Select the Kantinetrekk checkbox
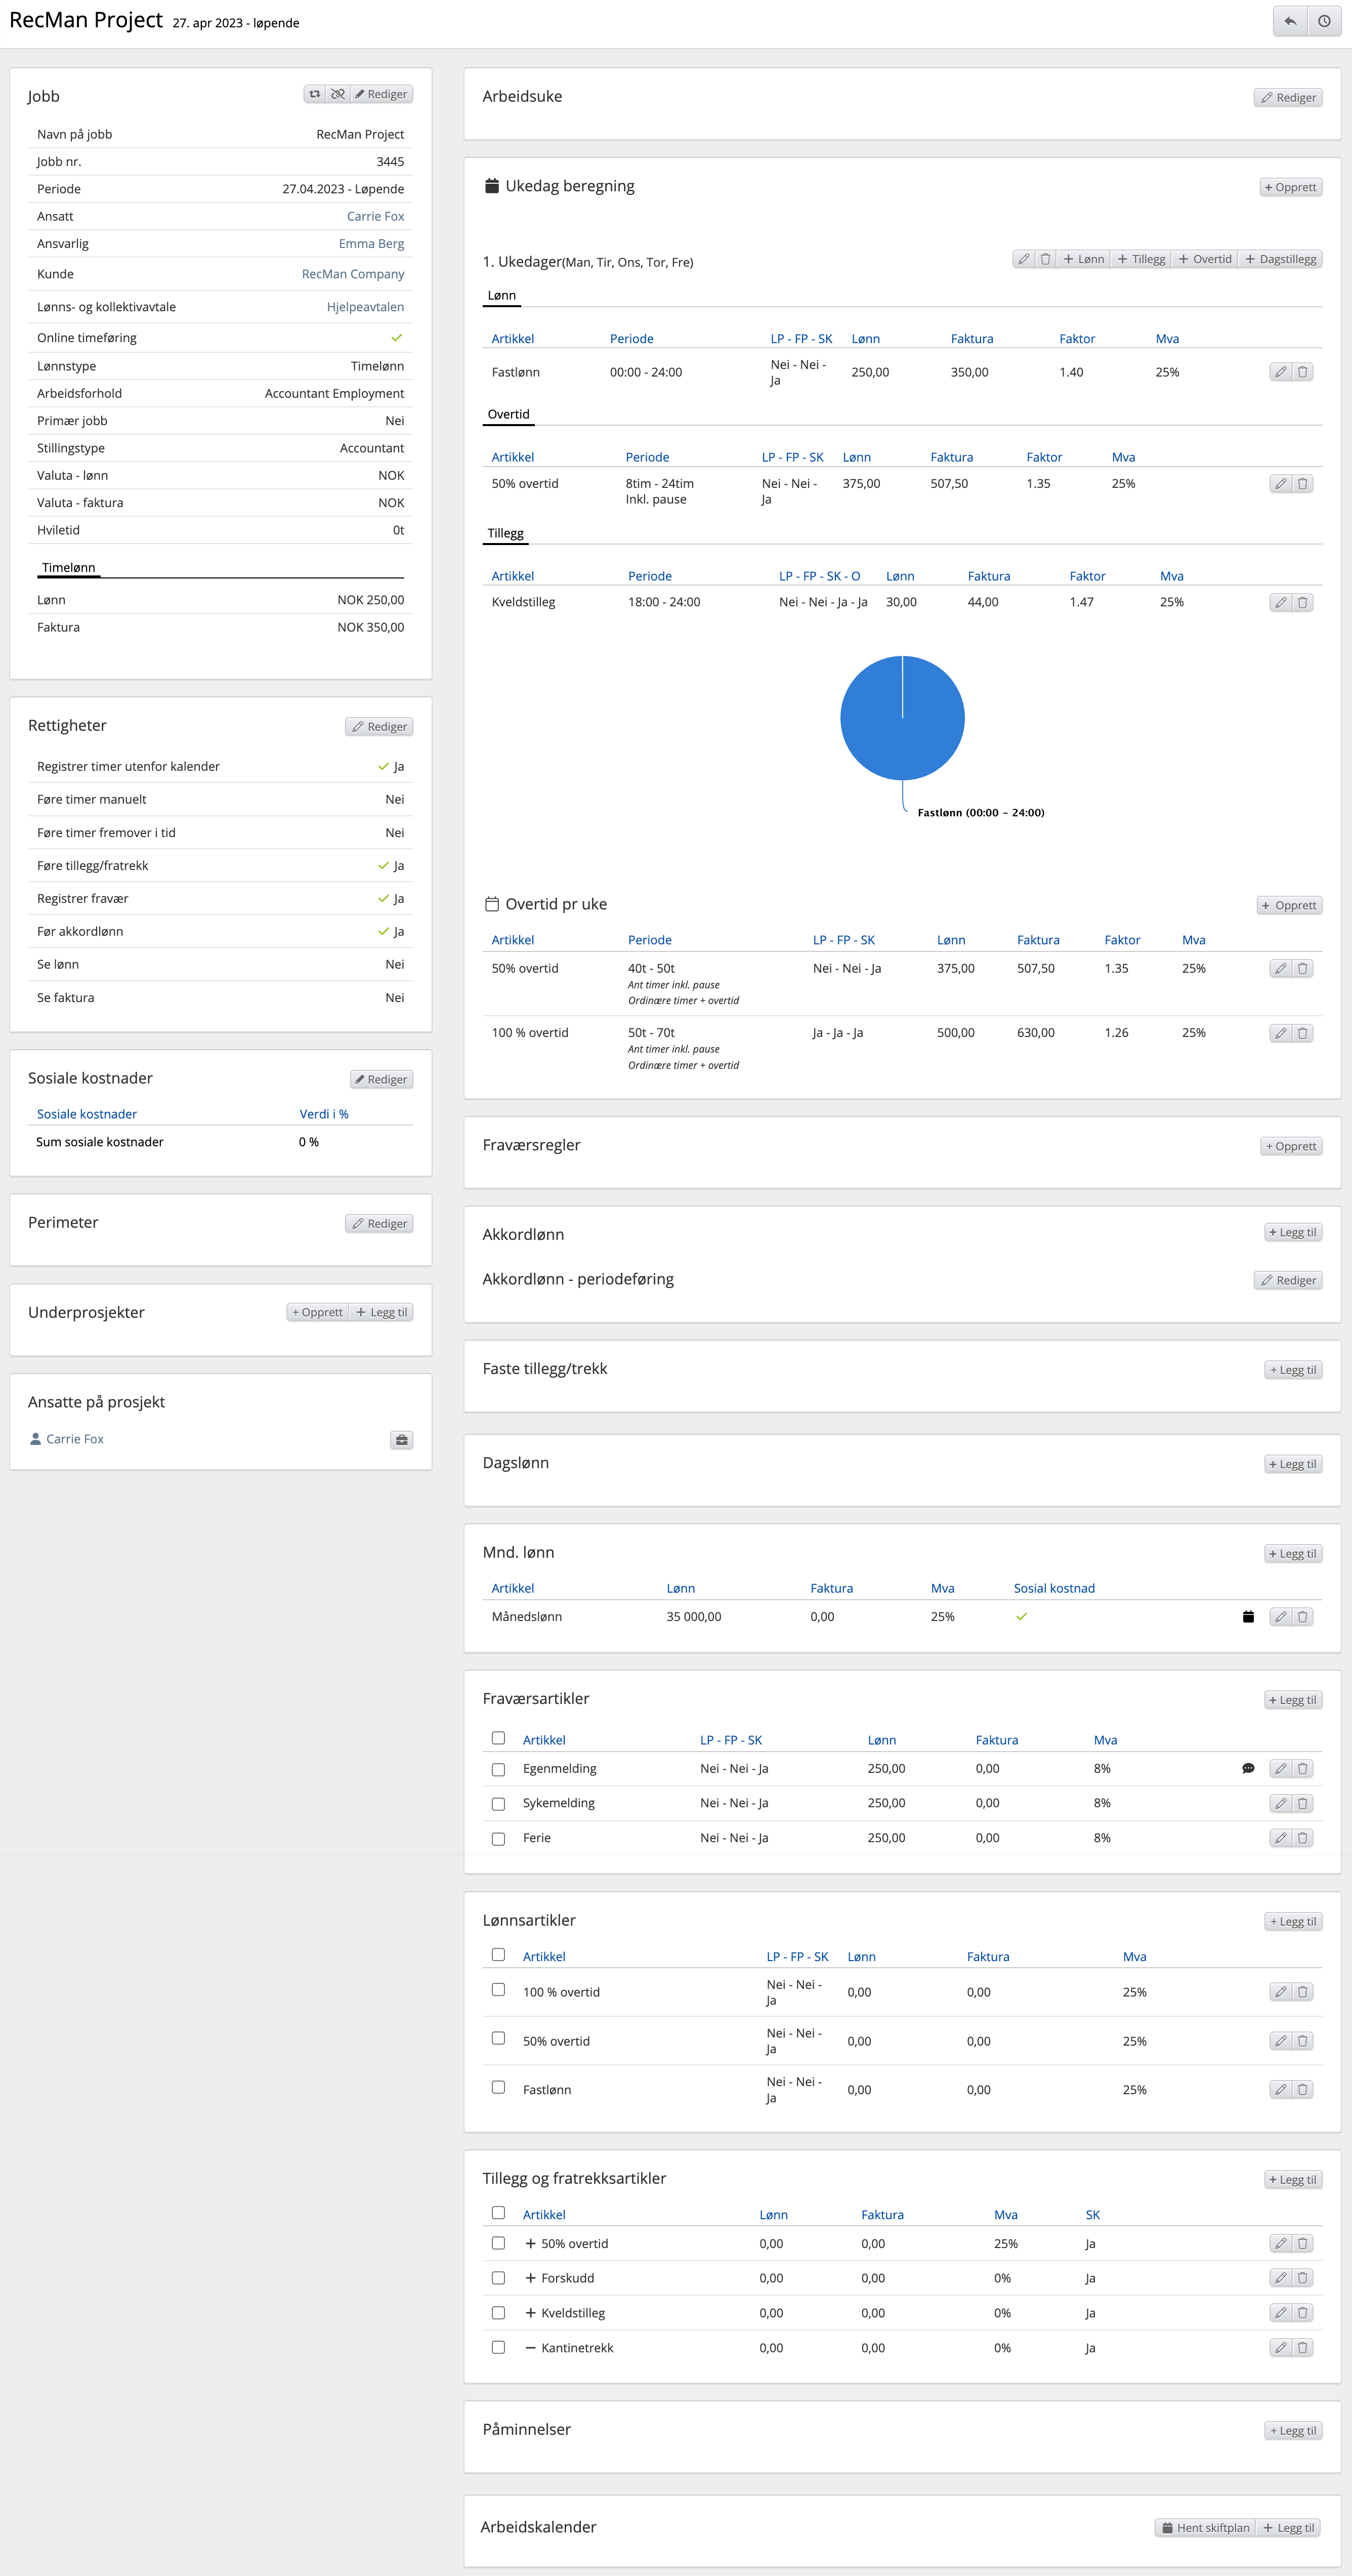 [x=498, y=2347]
